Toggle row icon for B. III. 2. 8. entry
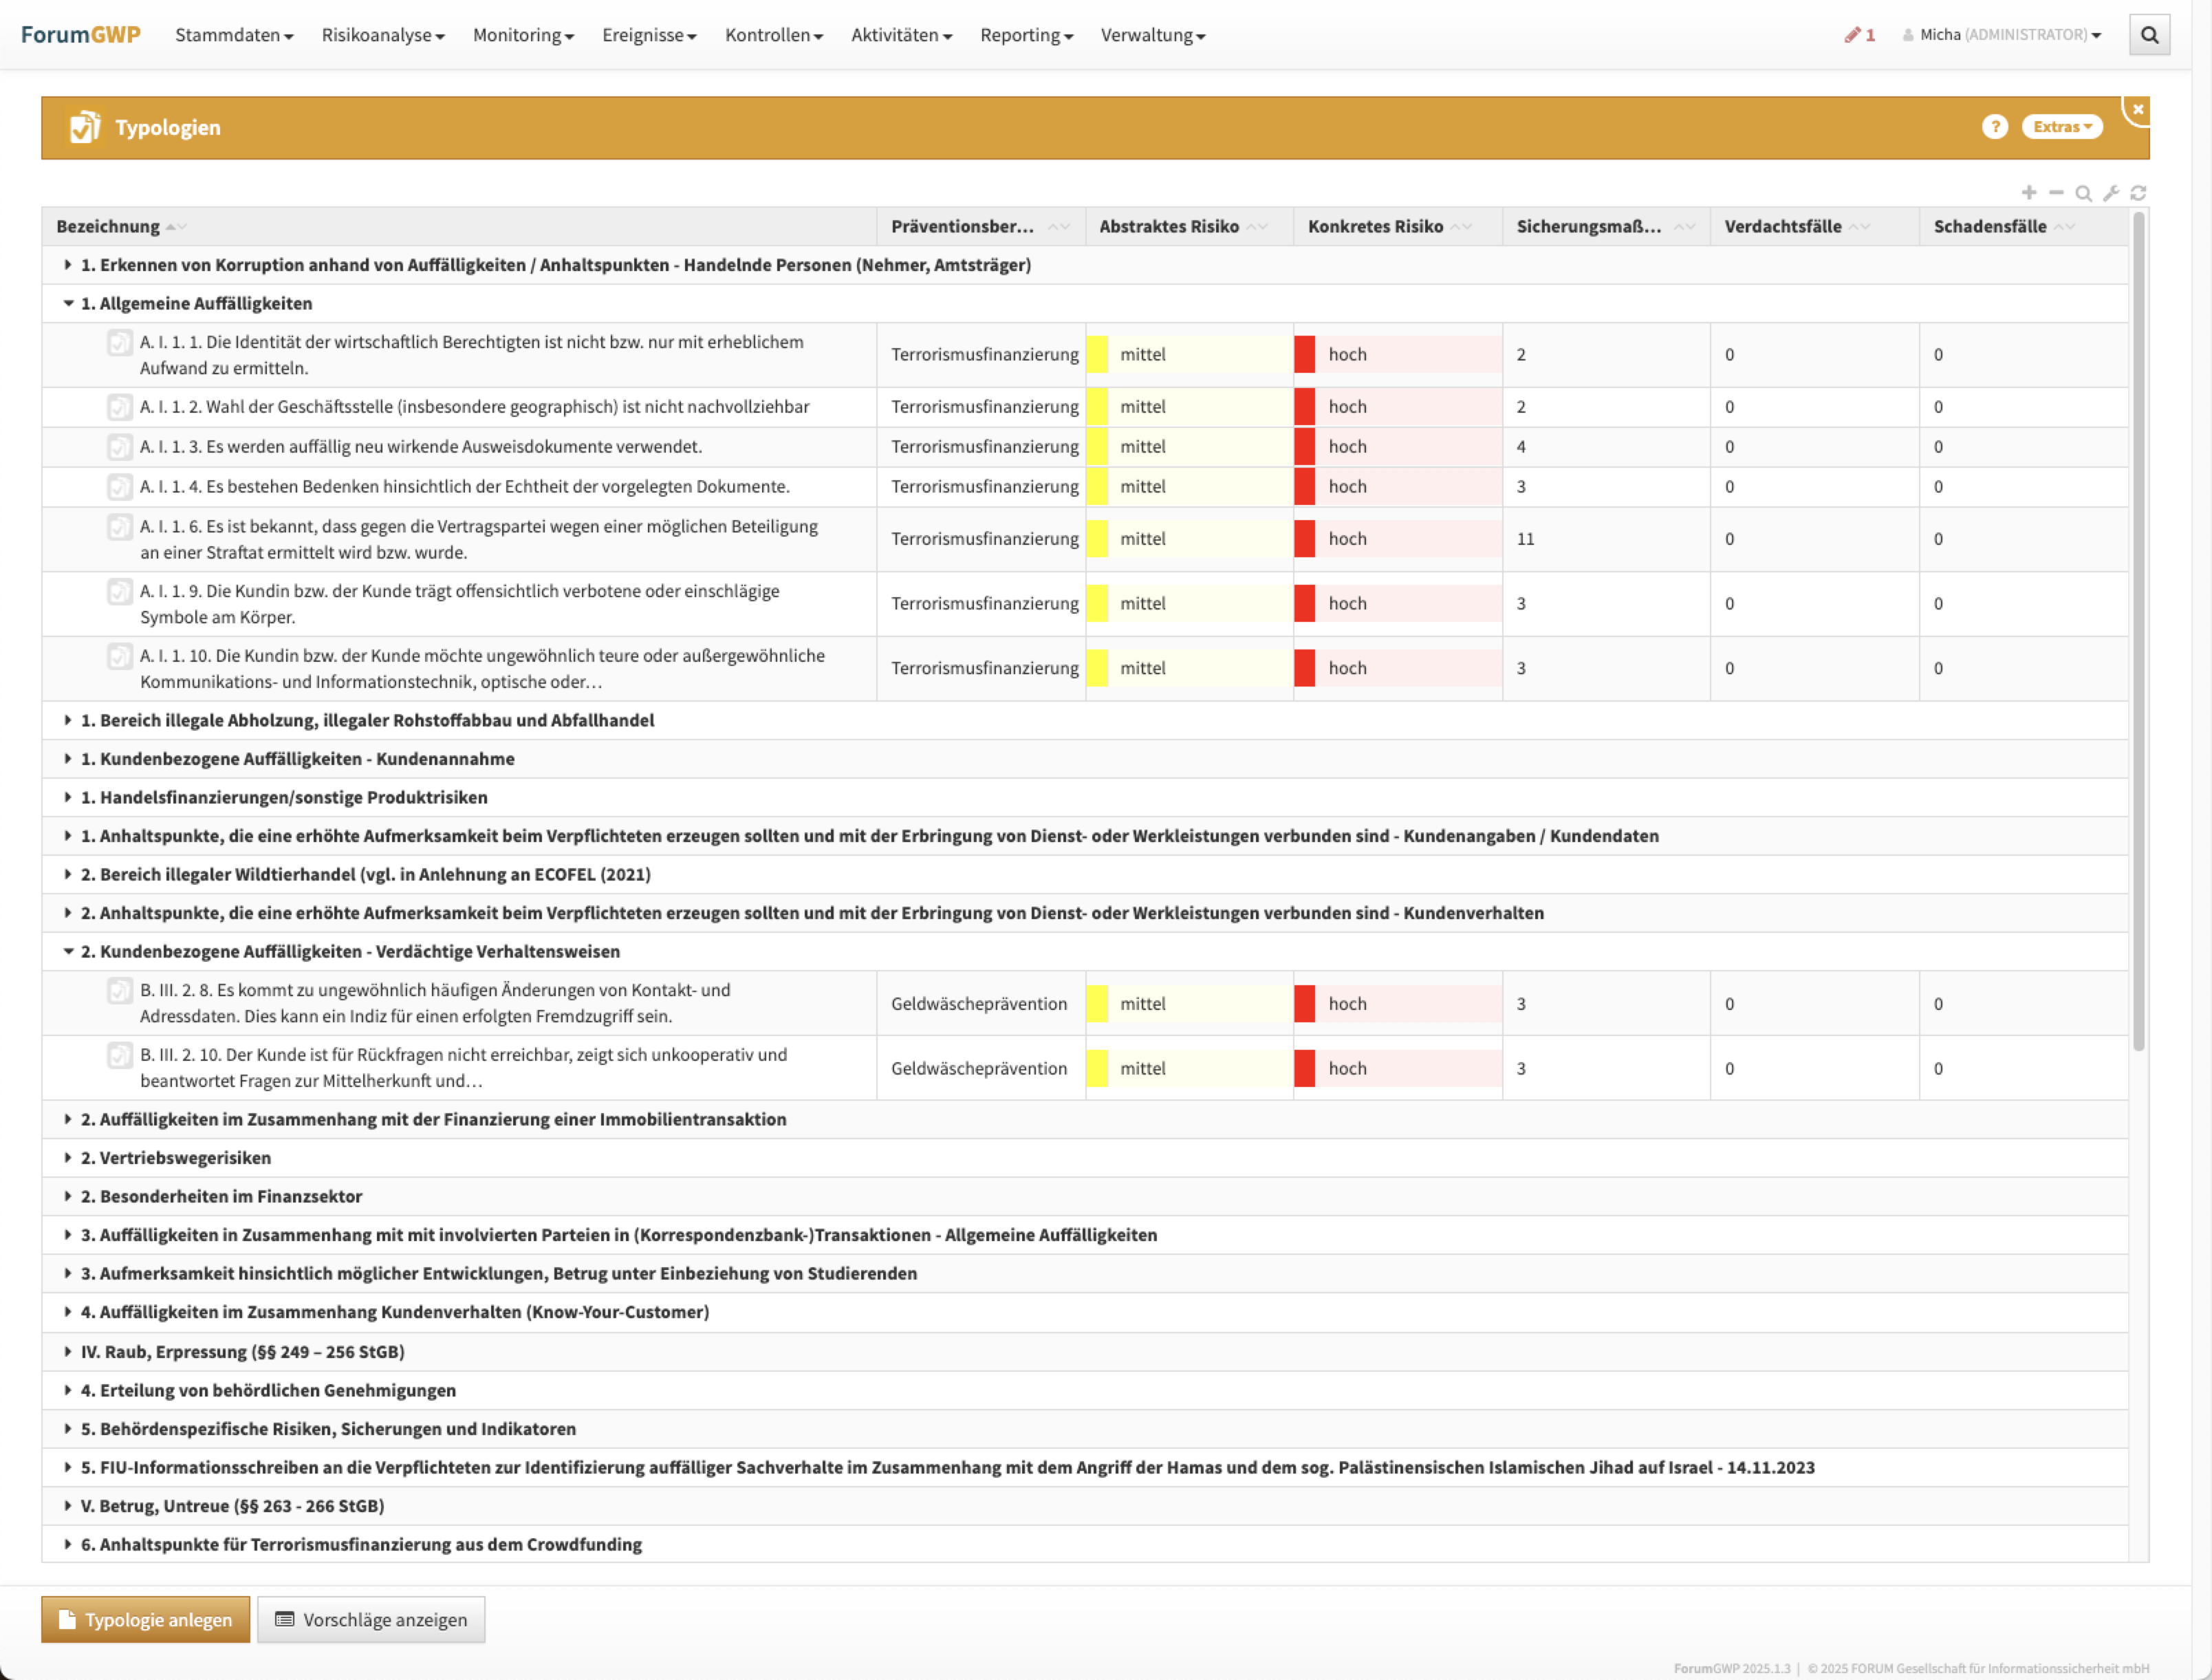The image size is (2212, 1680). pyautogui.click(x=119, y=991)
